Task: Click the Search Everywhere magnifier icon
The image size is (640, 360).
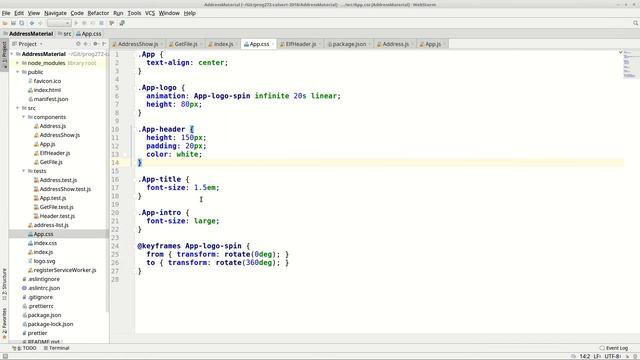Action: pos(636,23)
